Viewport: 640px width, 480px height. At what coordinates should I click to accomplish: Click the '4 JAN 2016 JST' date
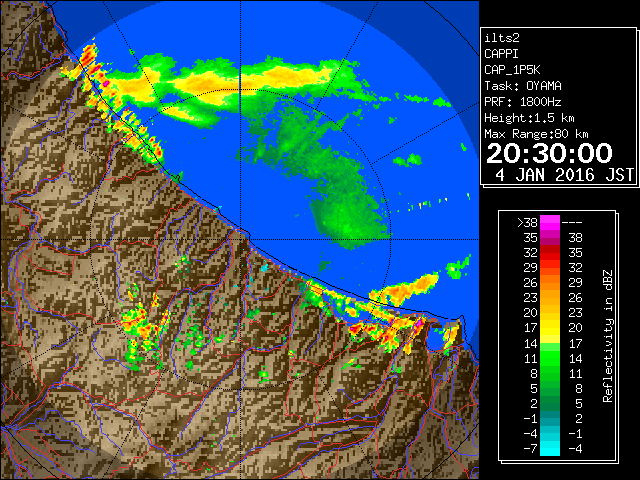[x=564, y=175]
